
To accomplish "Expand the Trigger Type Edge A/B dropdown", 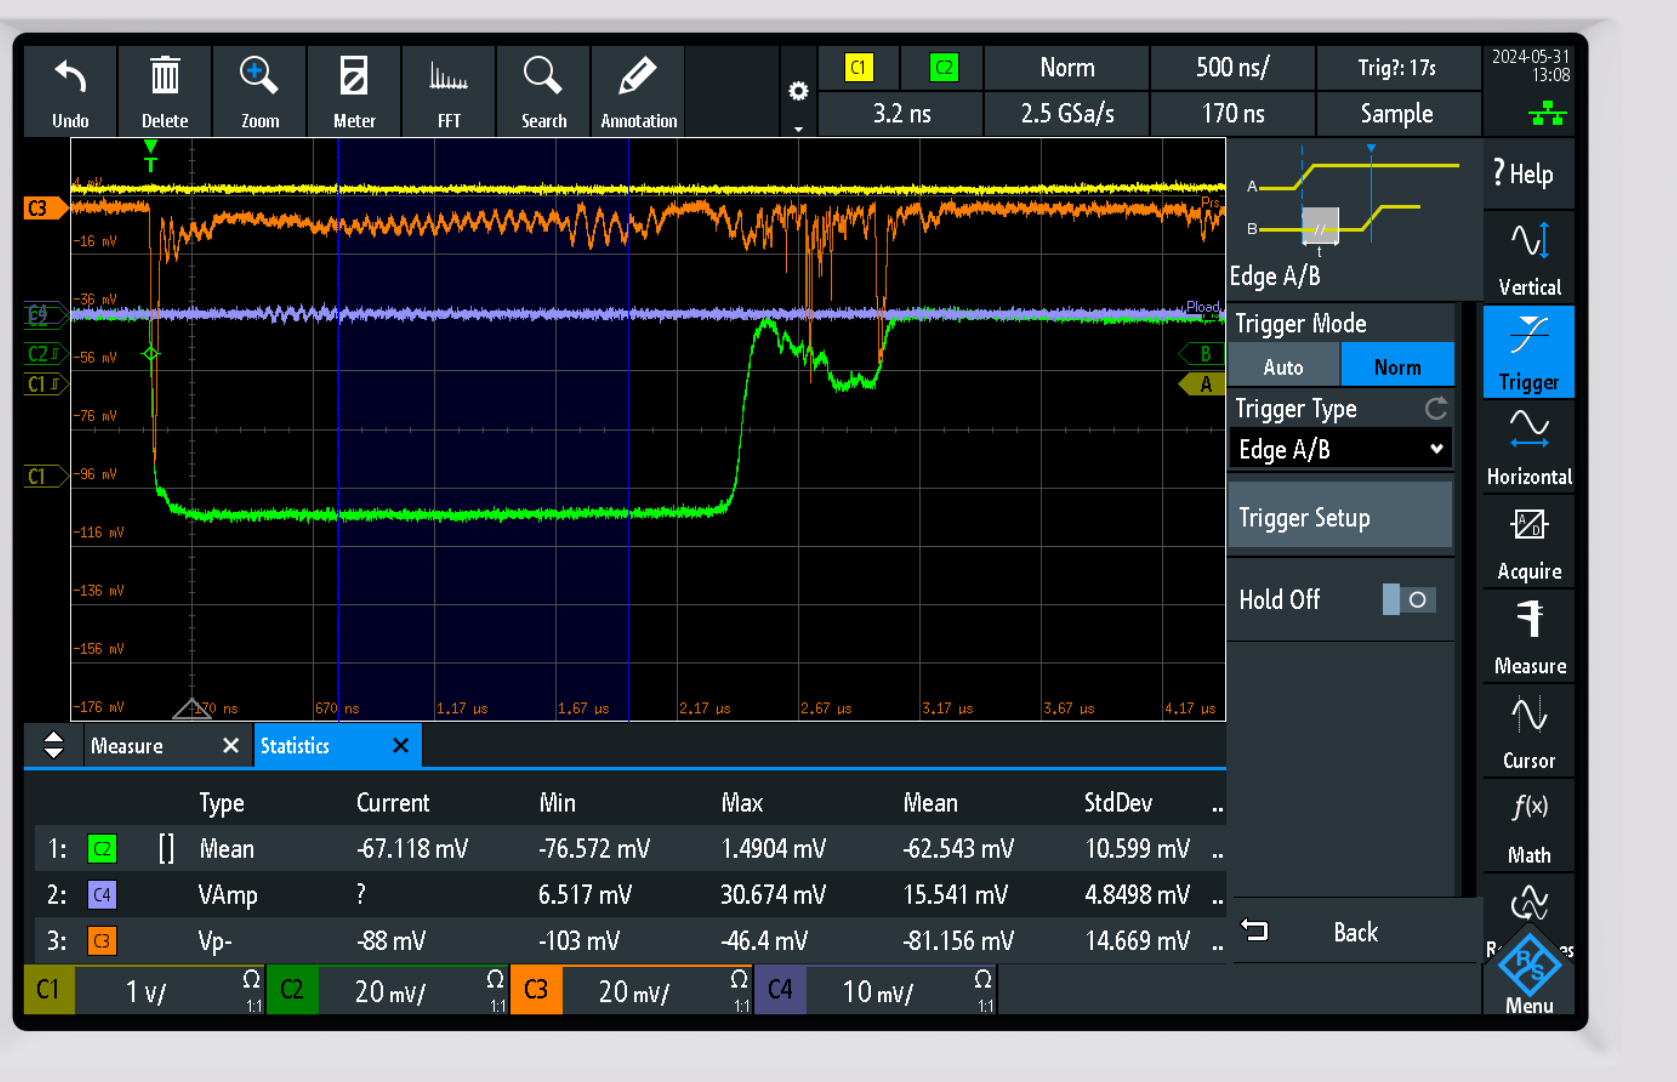I will click(1339, 449).
